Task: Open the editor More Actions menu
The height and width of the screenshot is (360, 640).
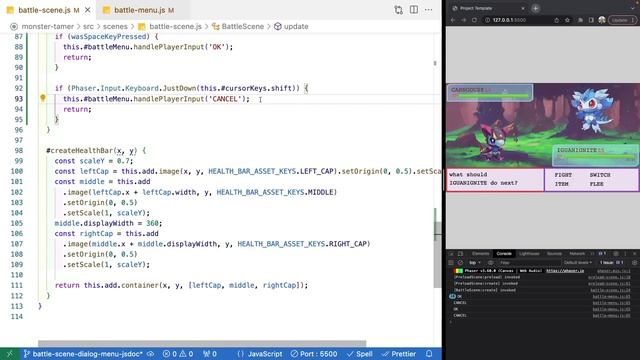Action: (x=429, y=10)
